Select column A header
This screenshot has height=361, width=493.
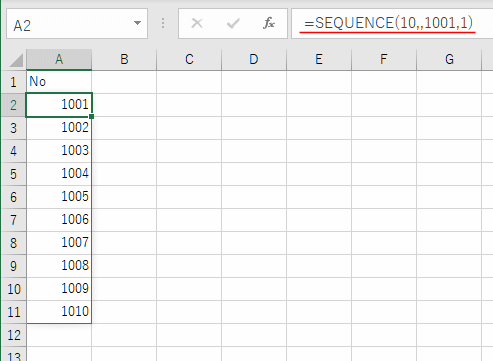pos(59,59)
